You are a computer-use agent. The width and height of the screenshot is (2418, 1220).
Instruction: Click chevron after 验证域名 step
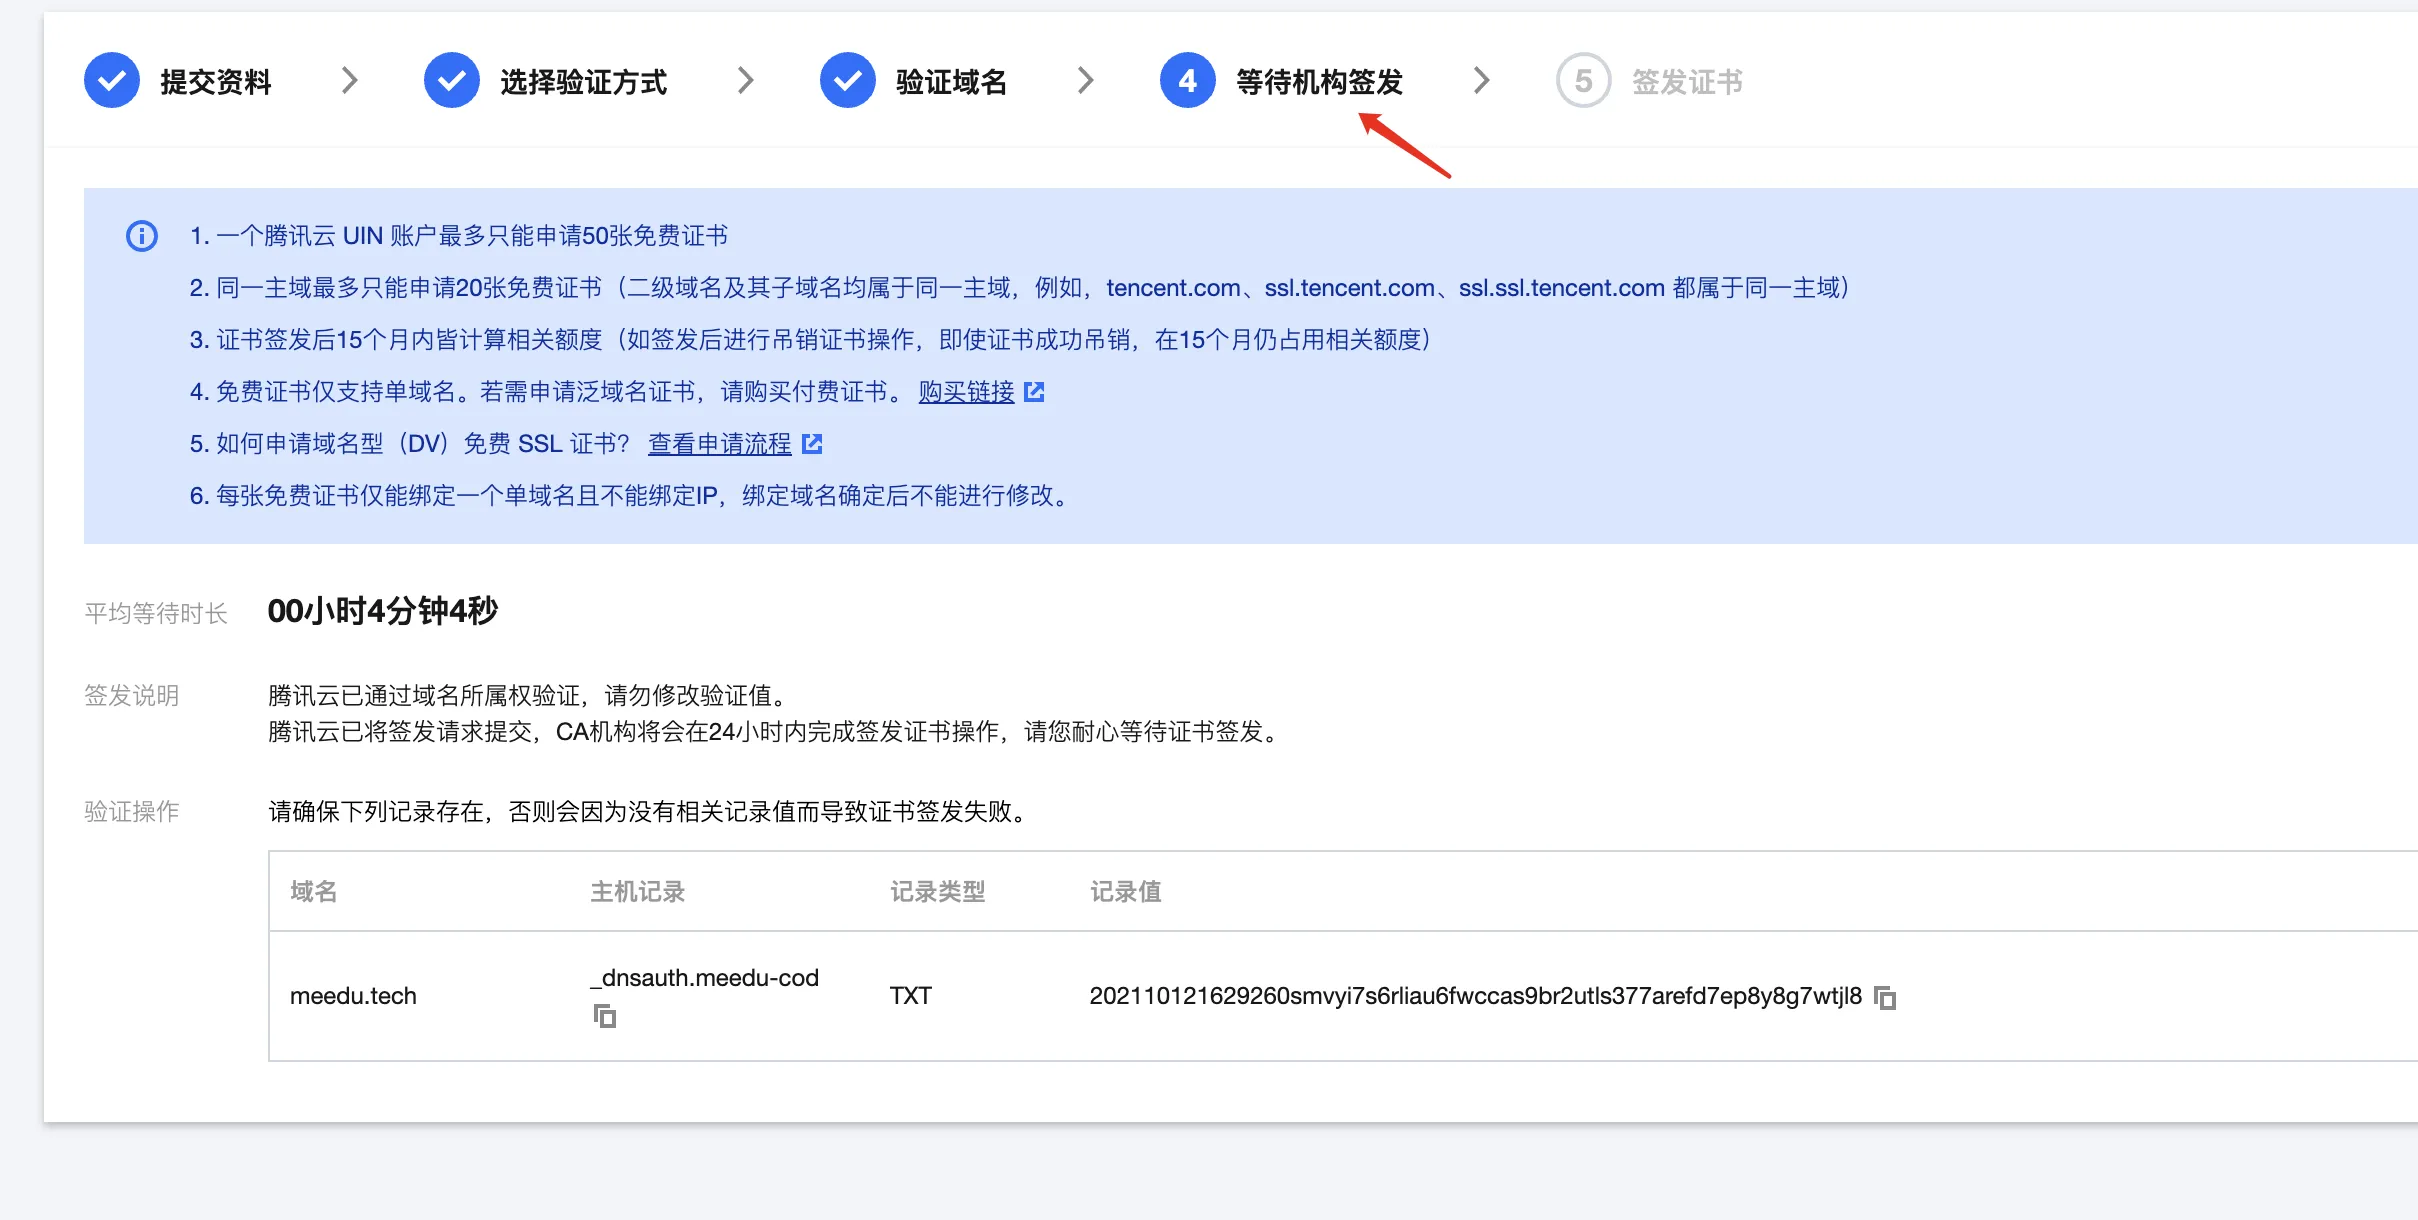1085,81
